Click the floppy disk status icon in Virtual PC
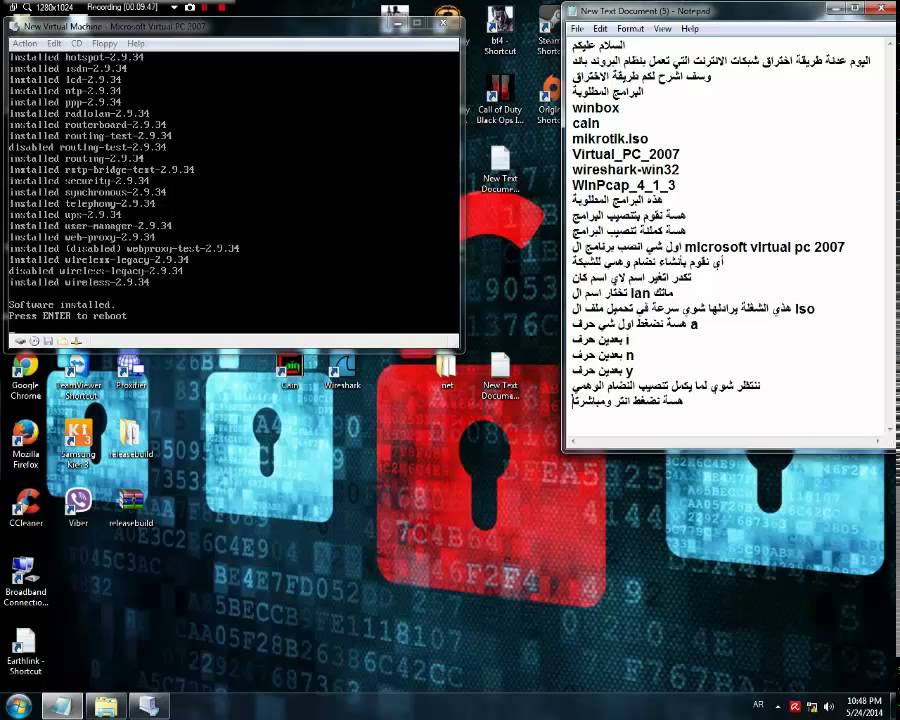Viewport: 900px width, 720px height. point(48,341)
